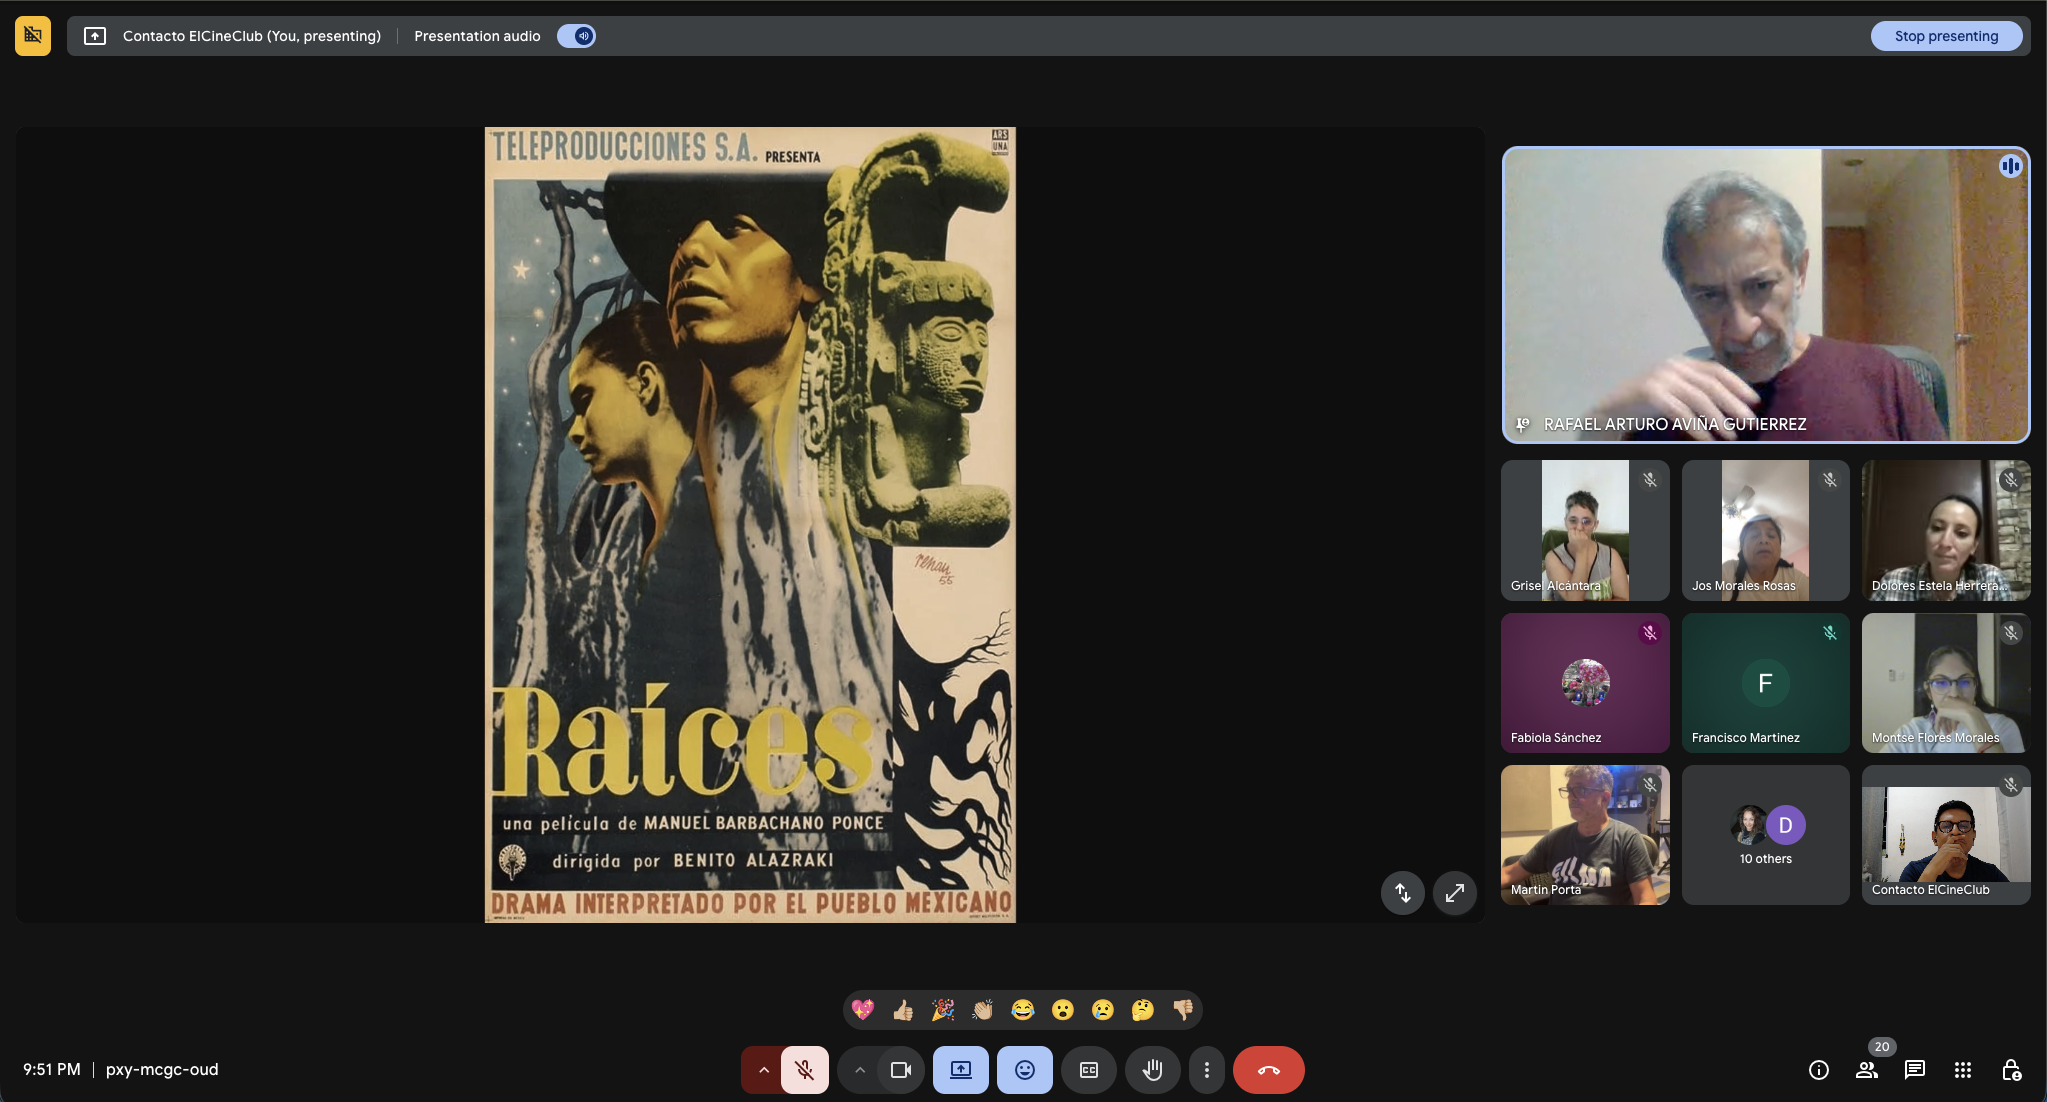Click Contacto ElCineClub (You, presenting) label

tap(252, 36)
